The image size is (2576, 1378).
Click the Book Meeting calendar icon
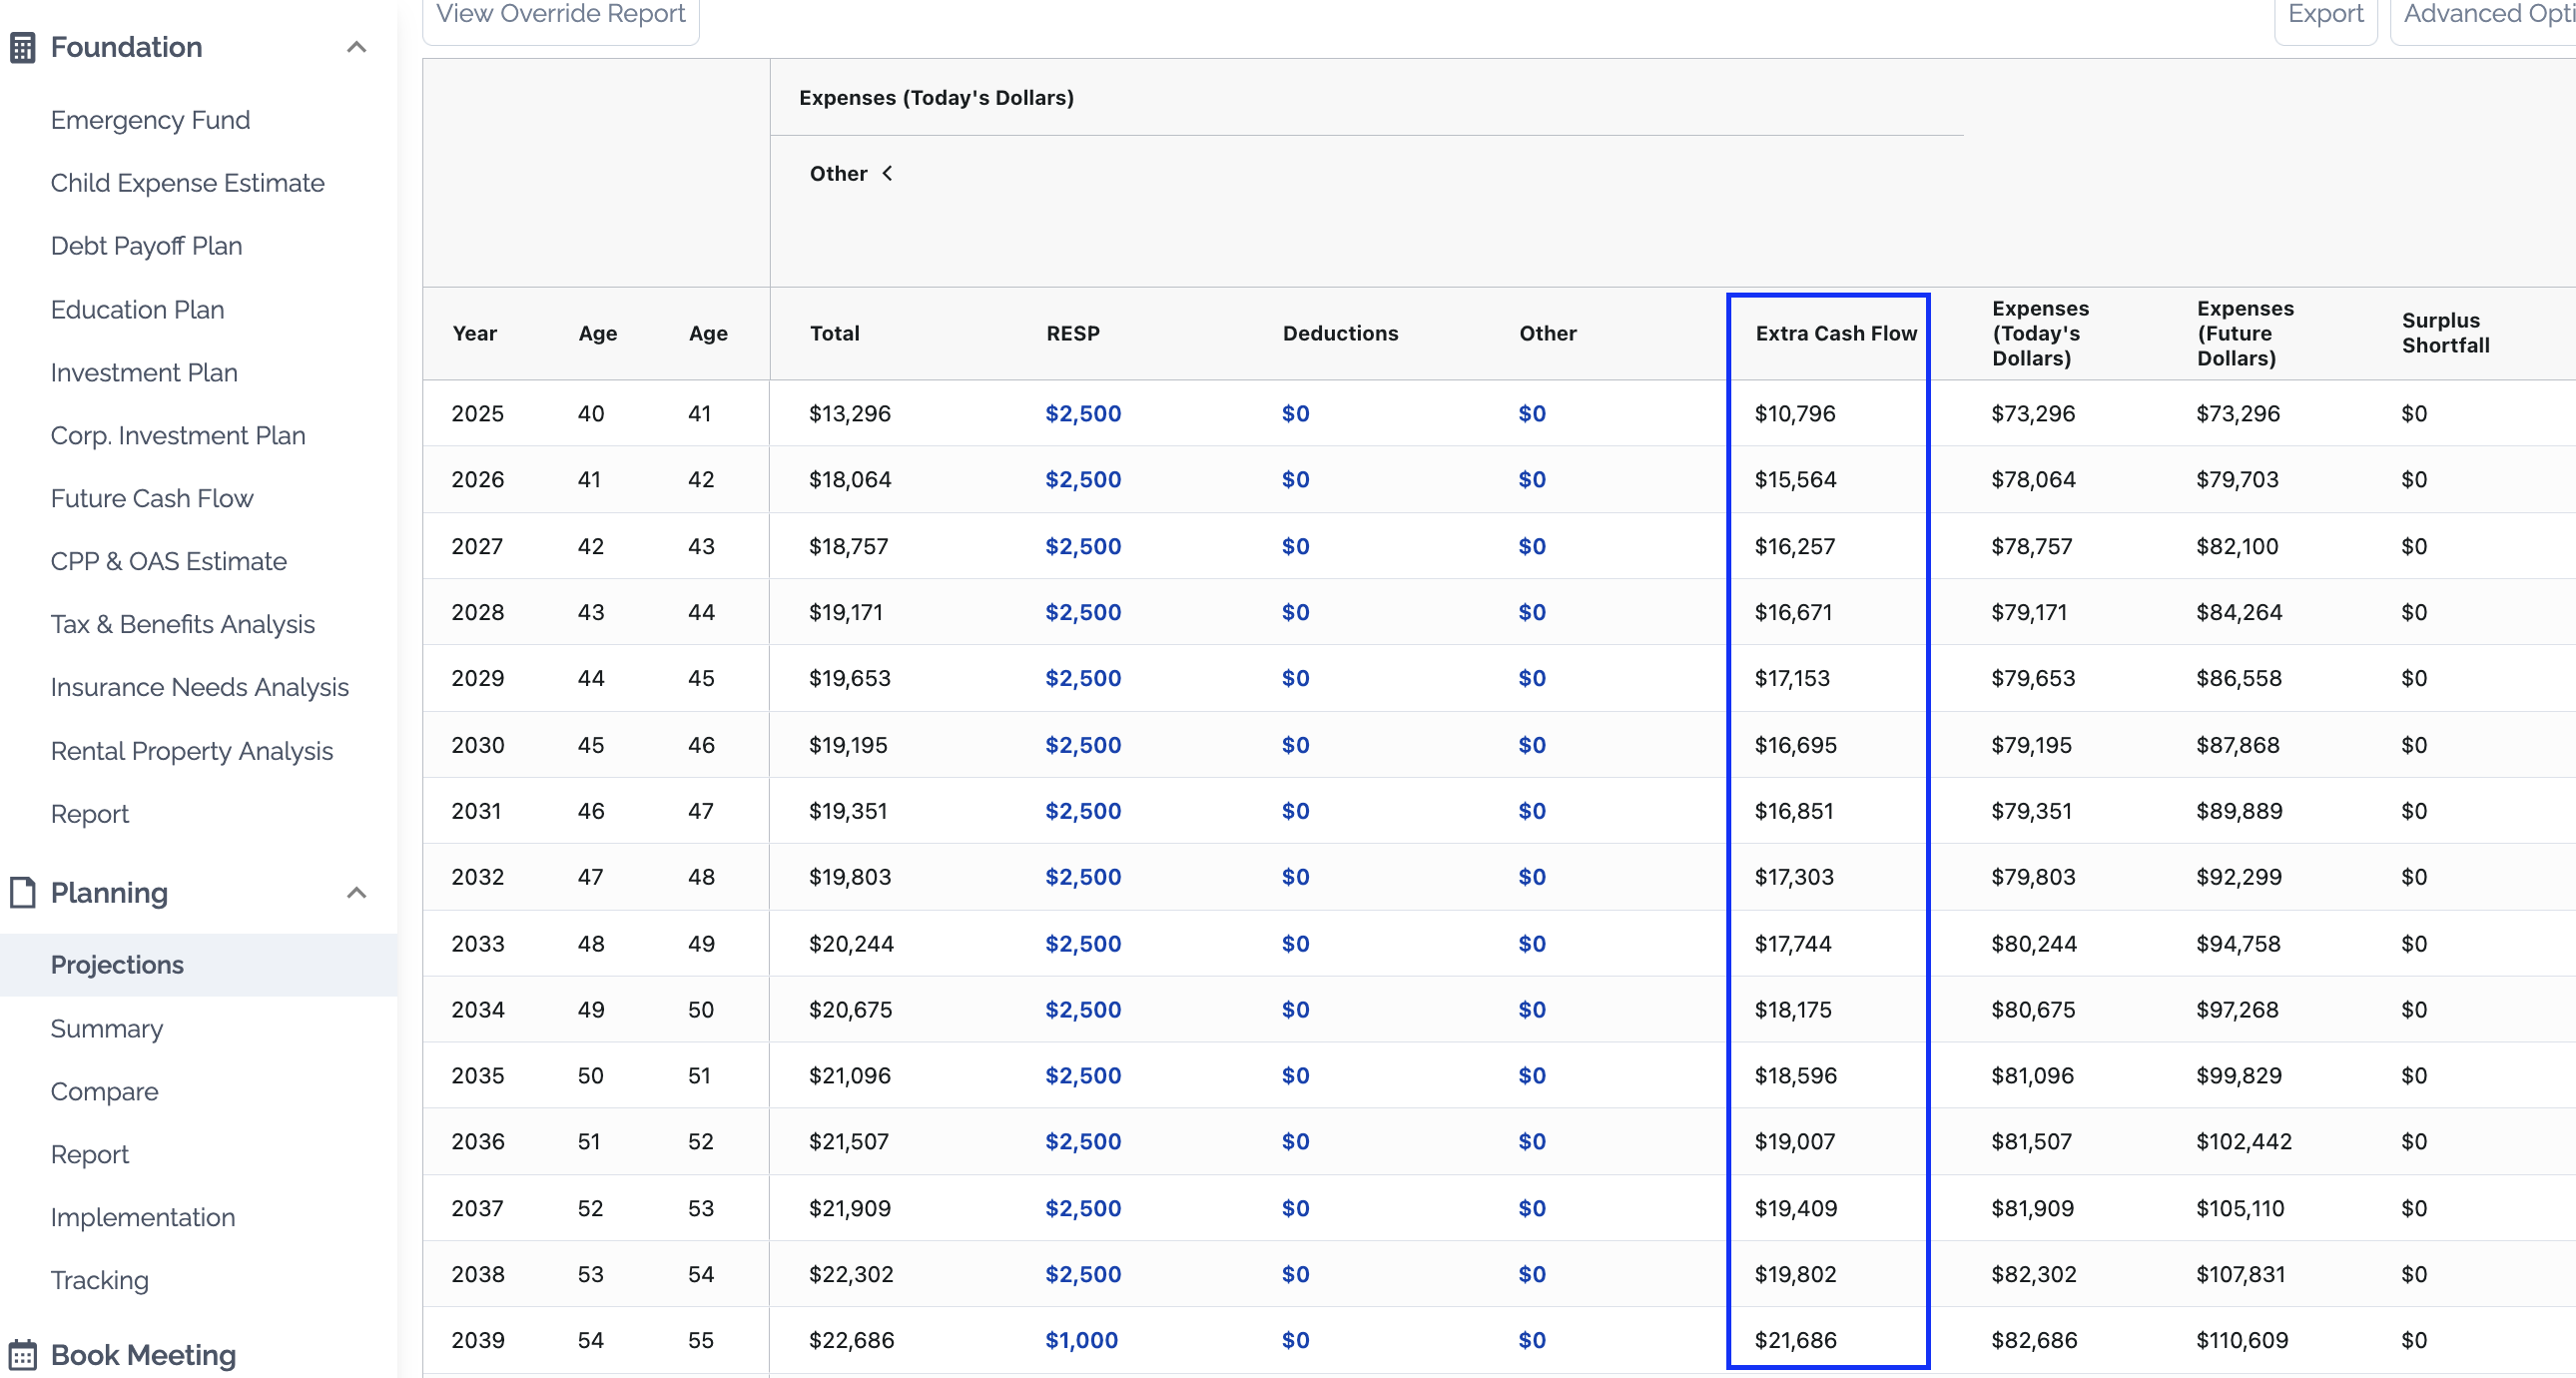click(x=23, y=1354)
